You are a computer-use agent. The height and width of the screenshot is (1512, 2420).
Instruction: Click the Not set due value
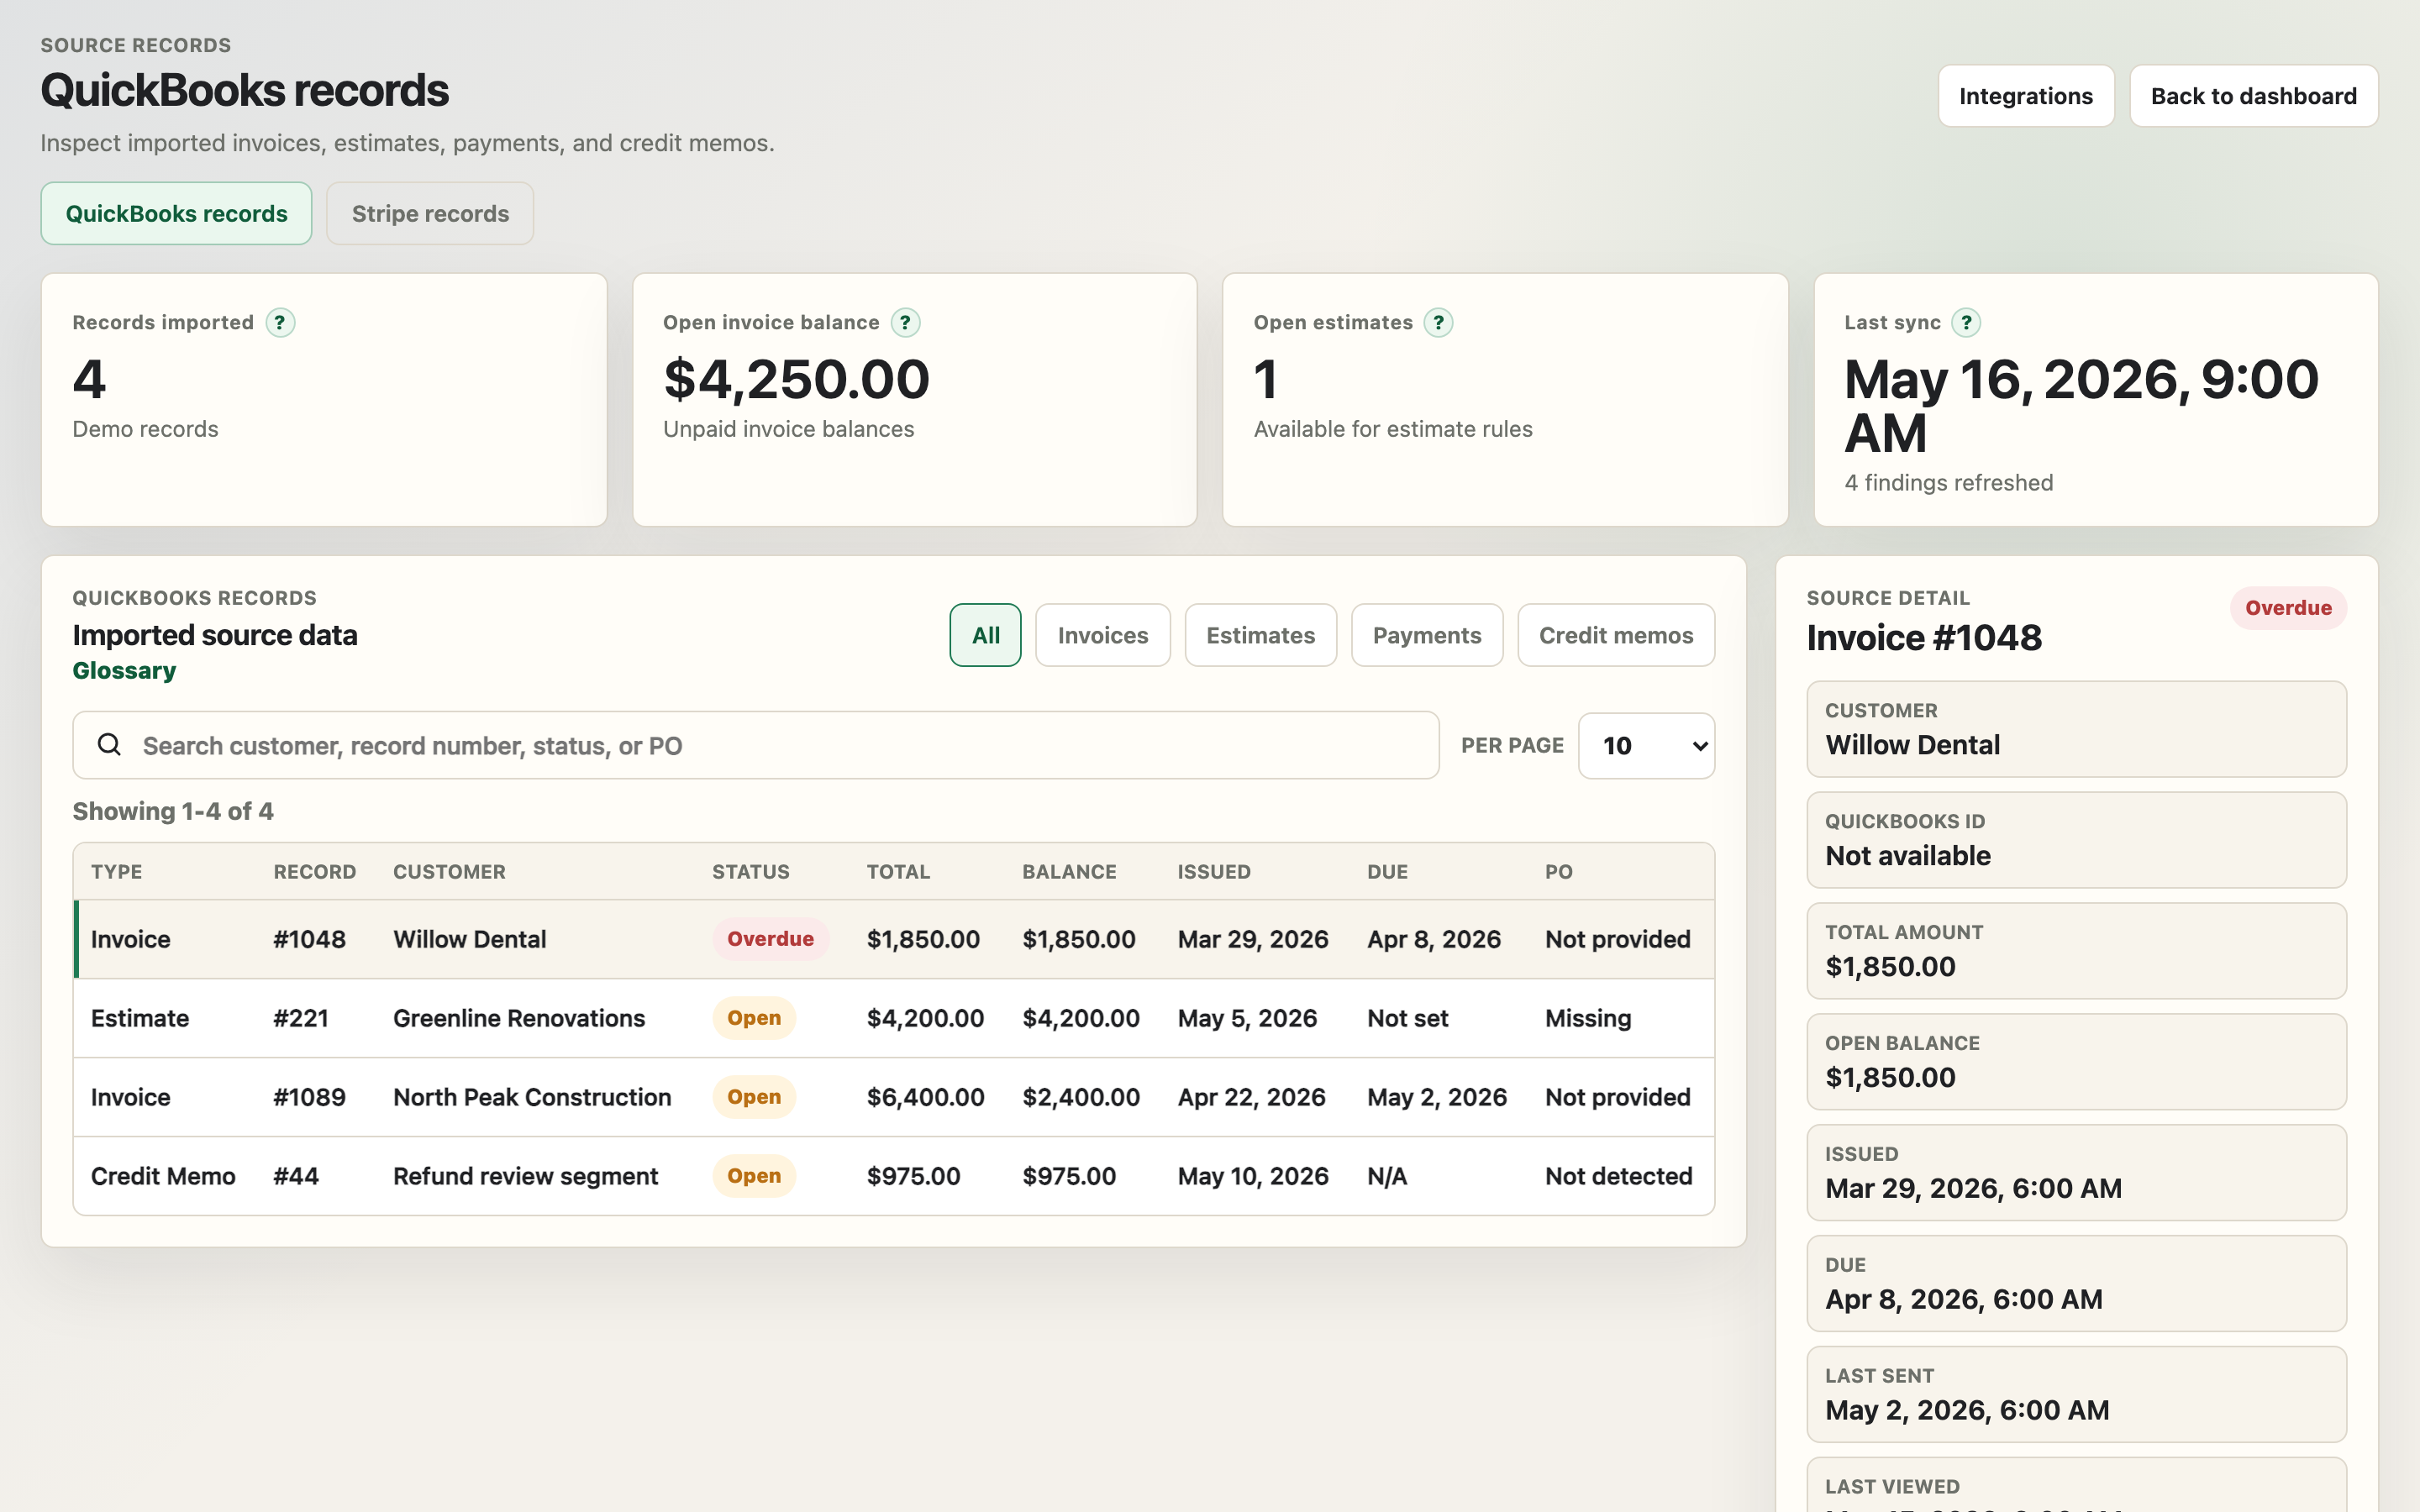[x=1407, y=1018]
